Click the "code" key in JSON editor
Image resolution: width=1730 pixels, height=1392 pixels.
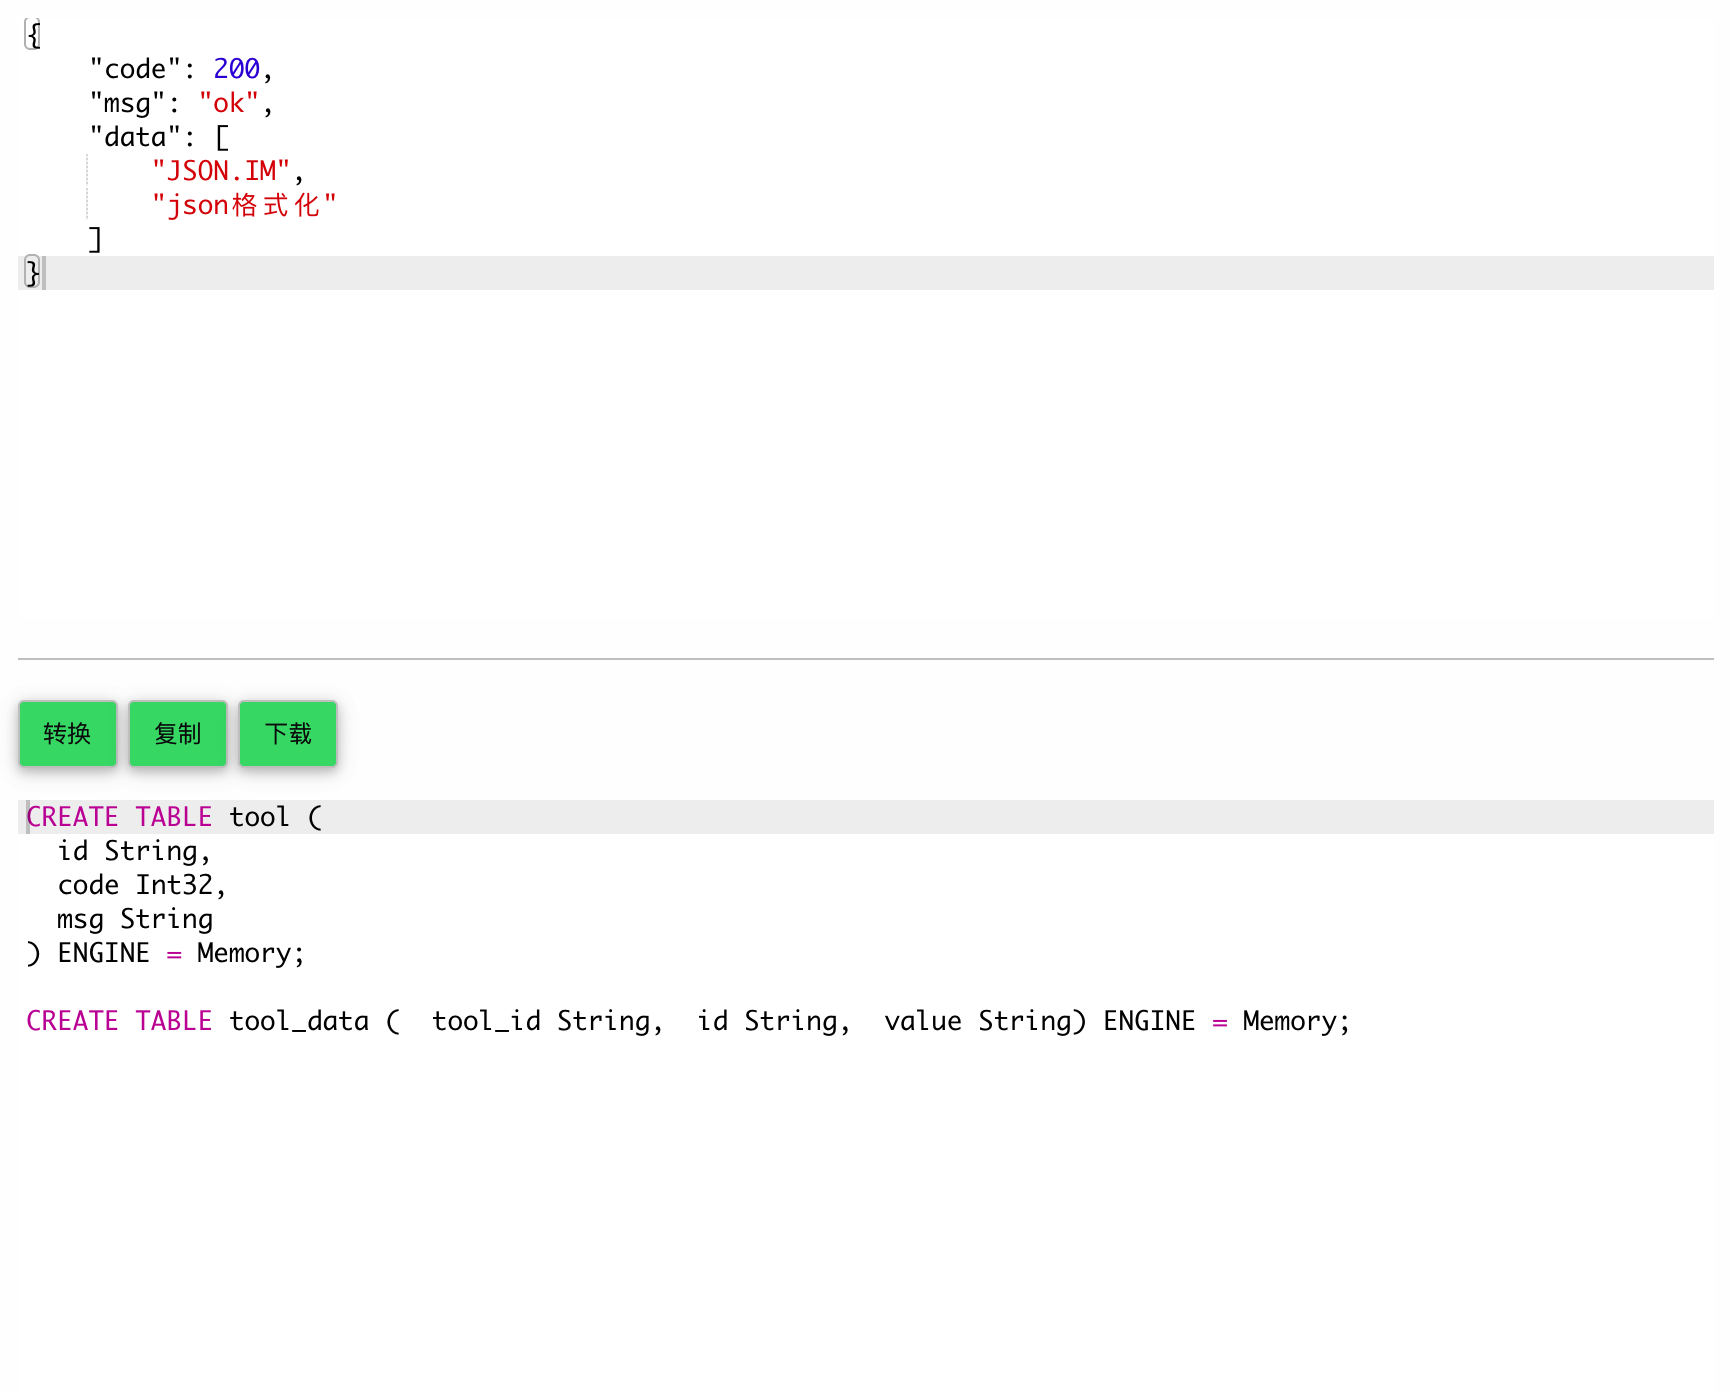135,69
